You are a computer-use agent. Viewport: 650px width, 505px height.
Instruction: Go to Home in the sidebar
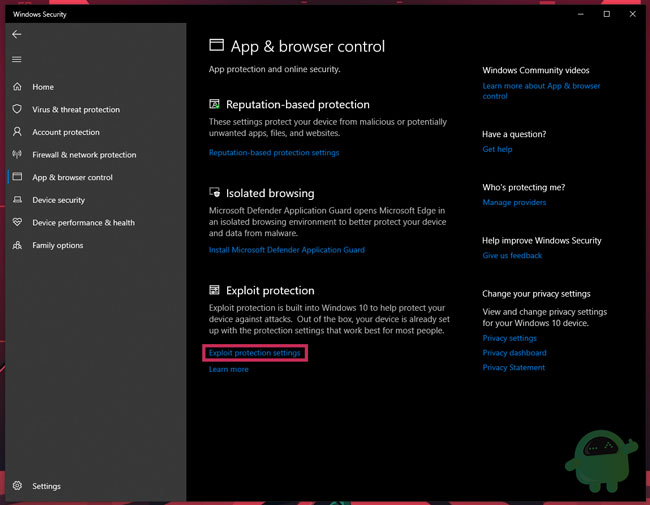(x=43, y=87)
